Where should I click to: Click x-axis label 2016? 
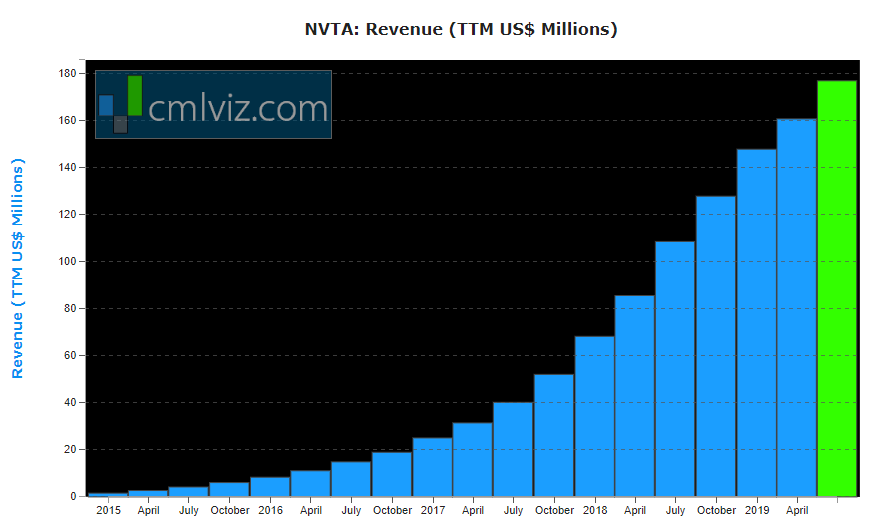pyautogui.click(x=270, y=510)
